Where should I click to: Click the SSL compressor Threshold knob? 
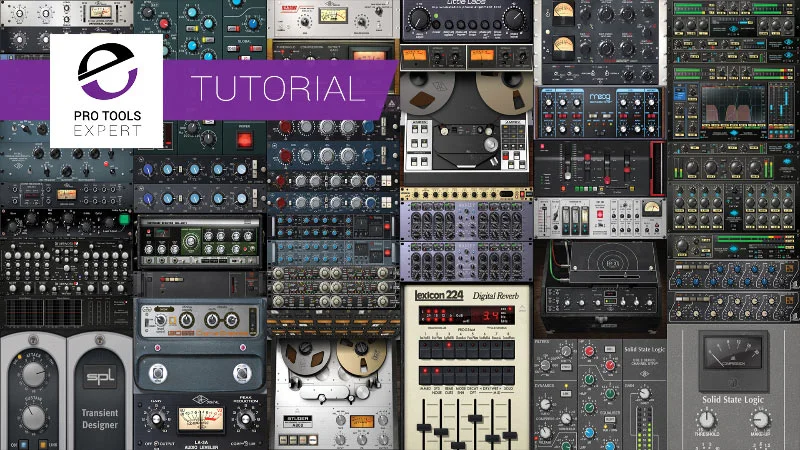pos(707,420)
